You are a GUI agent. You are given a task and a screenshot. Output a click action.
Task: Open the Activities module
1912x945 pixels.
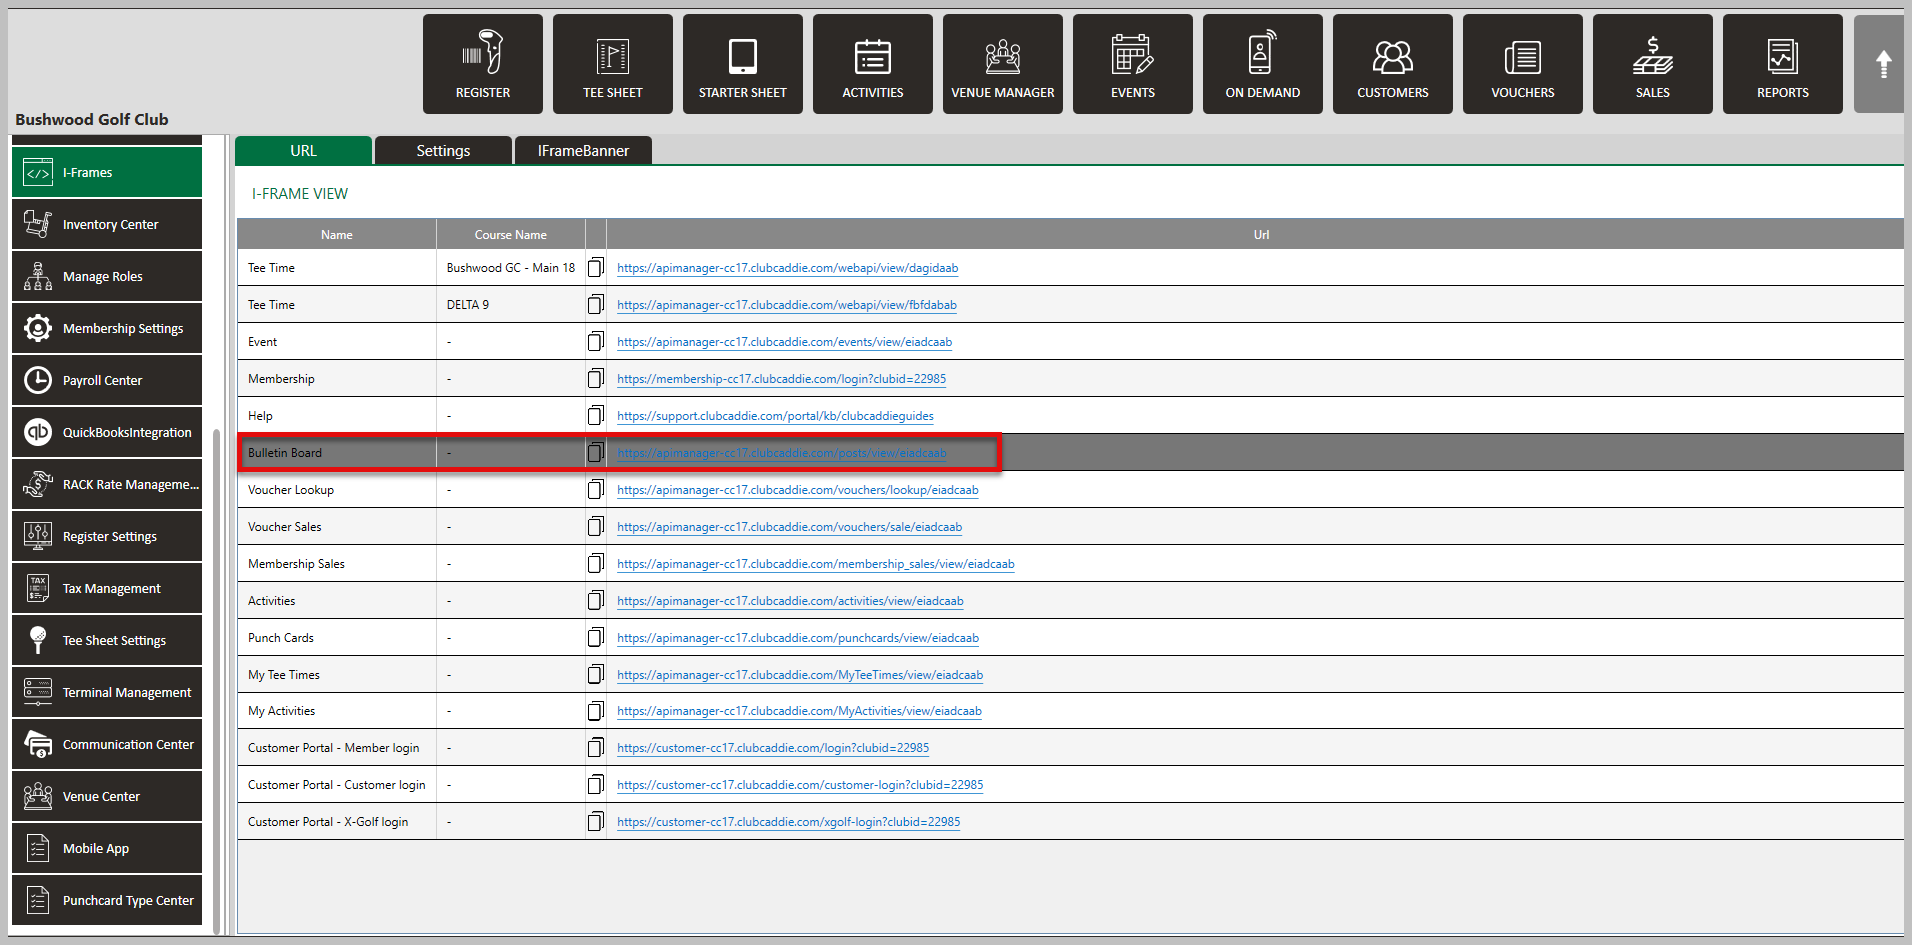[x=873, y=64]
